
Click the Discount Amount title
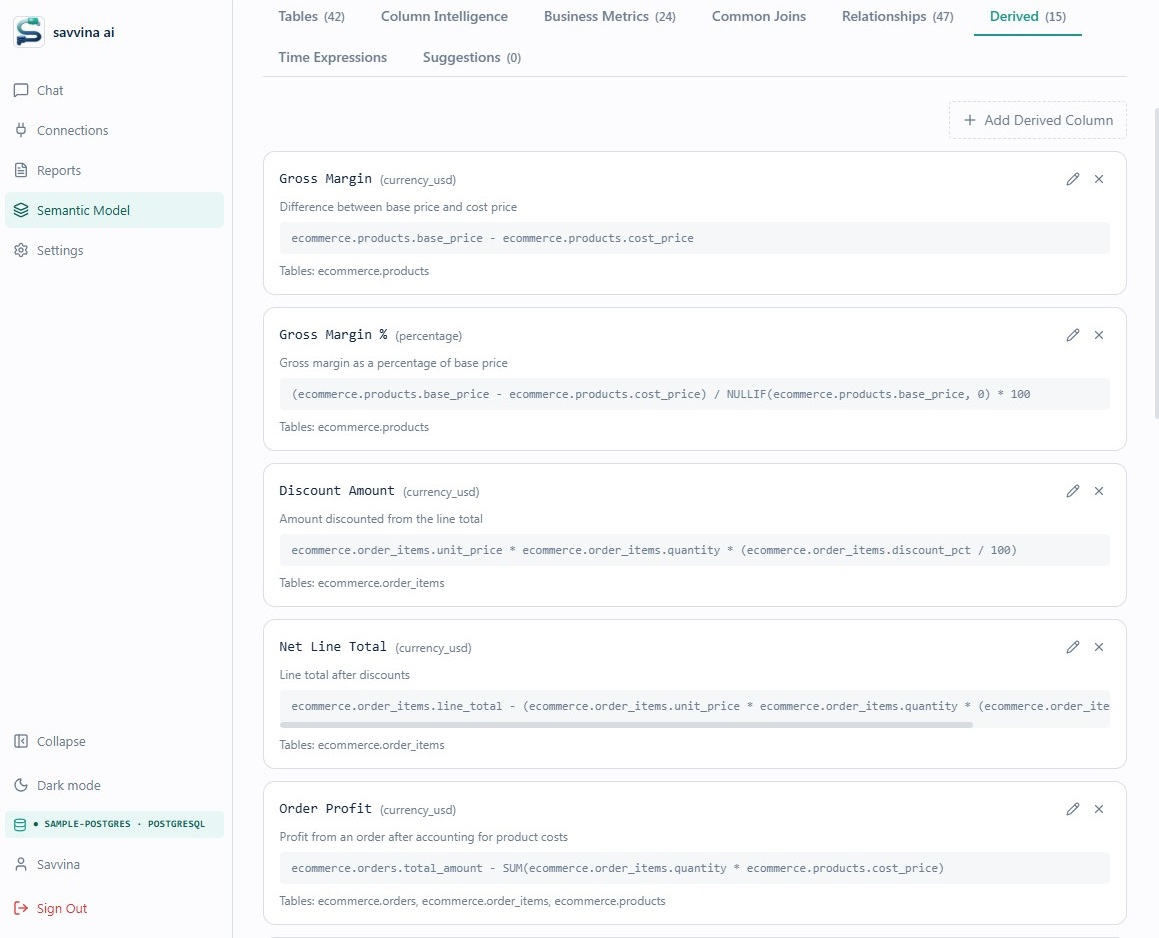337,491
